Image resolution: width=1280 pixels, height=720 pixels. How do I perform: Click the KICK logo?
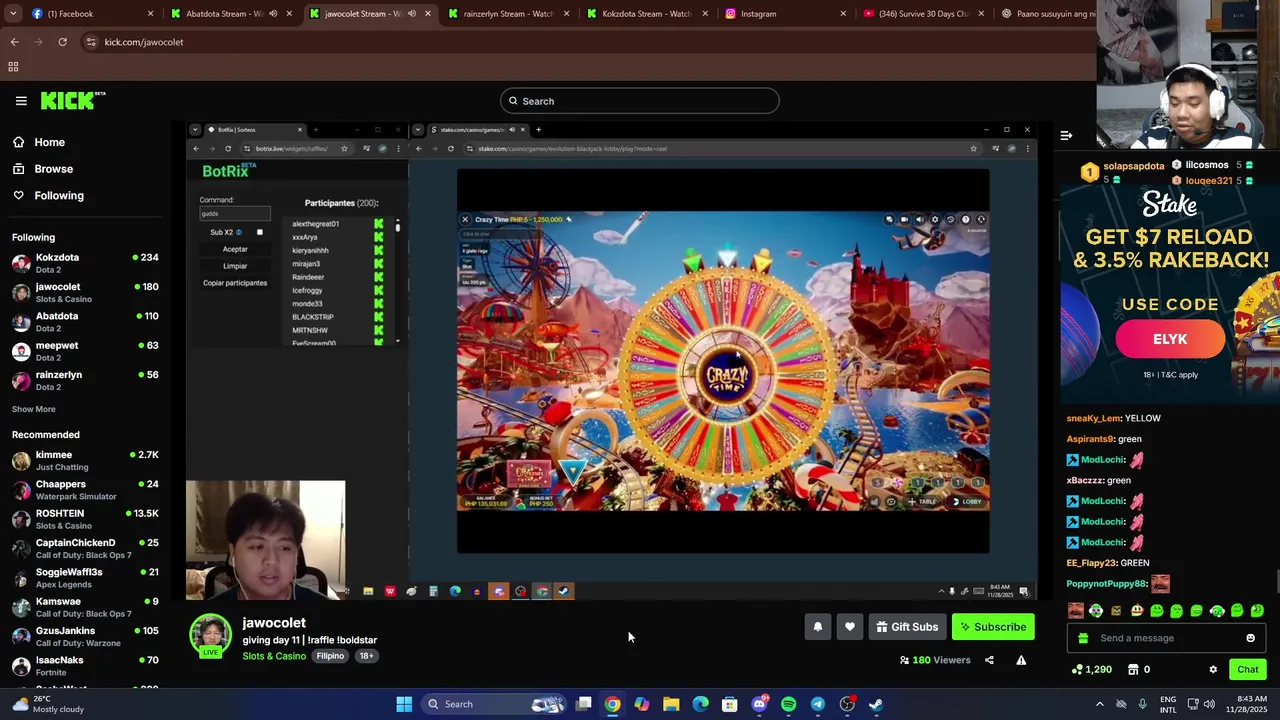pos(72,100)
